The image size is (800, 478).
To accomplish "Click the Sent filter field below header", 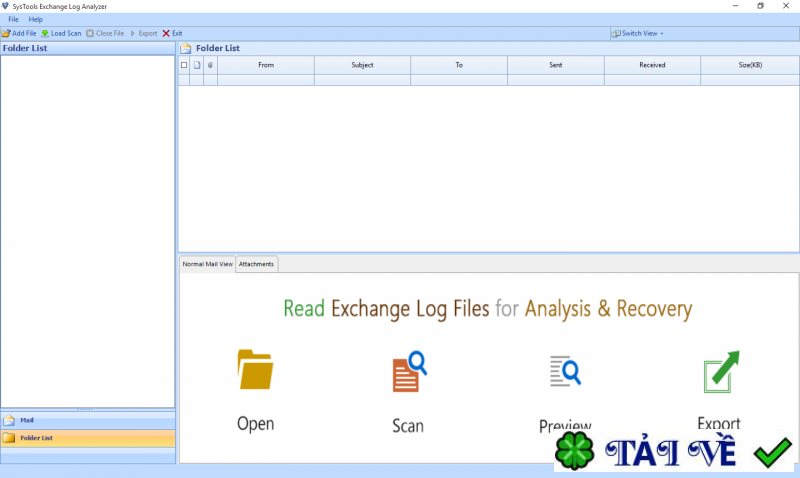I will (x=556, y=80).
